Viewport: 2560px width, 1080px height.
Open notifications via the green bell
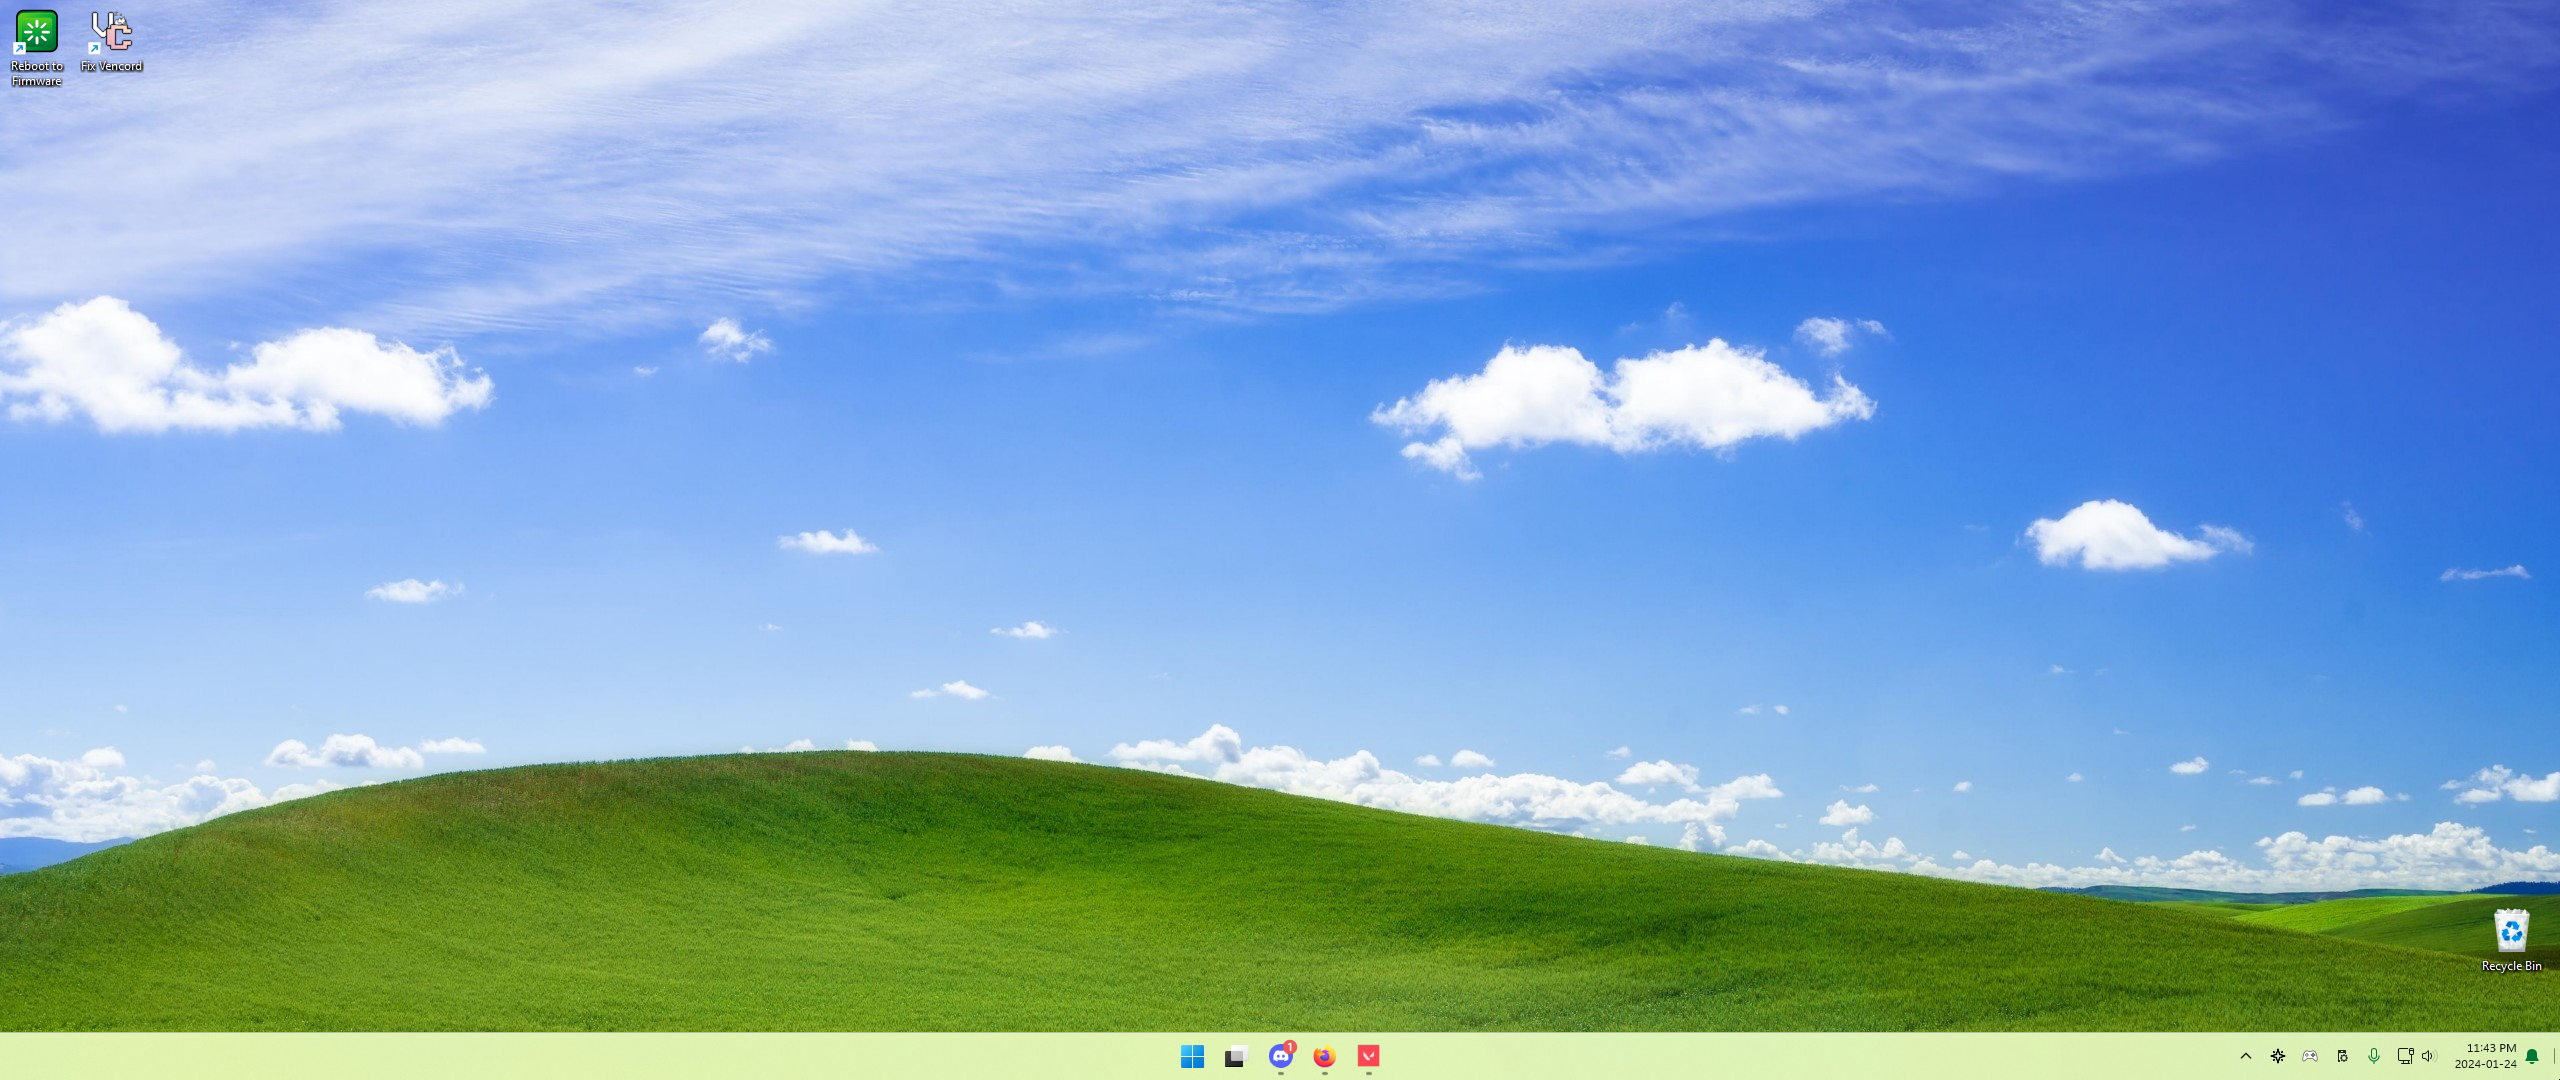(2532, 1056)
